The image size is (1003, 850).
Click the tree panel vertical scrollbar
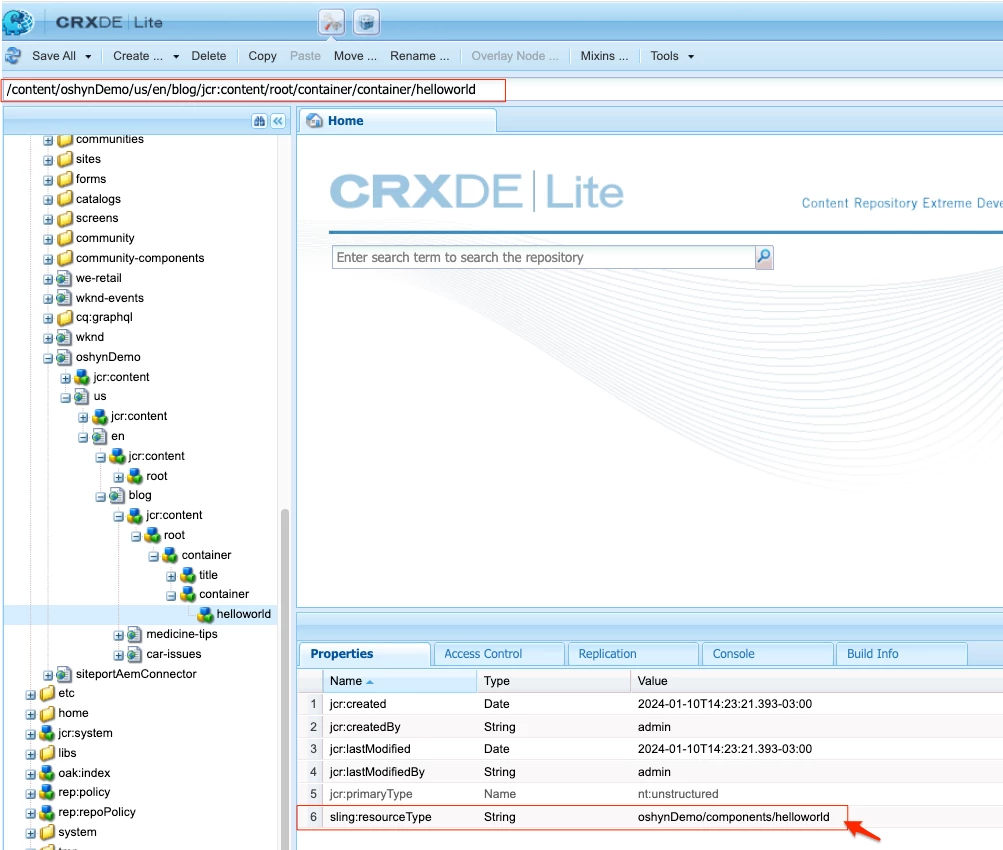coord(285,678)
